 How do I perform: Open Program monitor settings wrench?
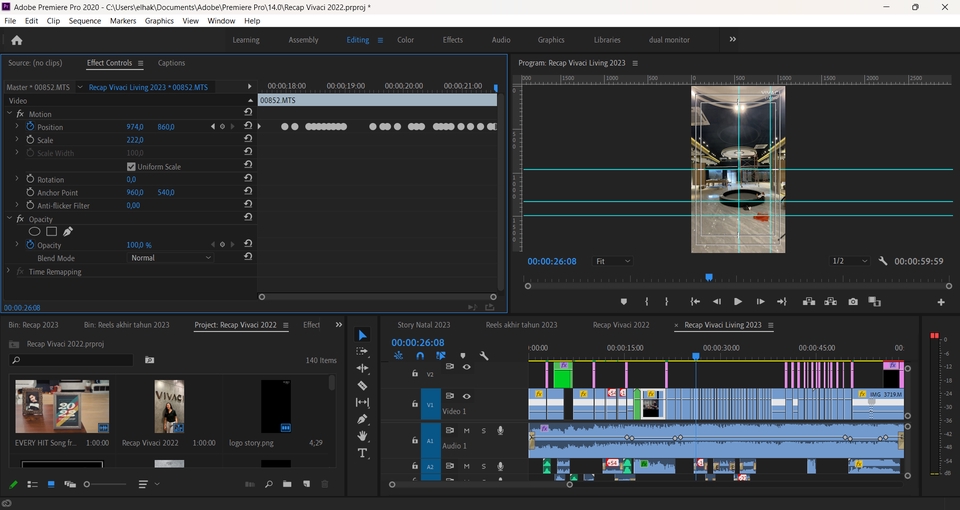click(882, 261)
